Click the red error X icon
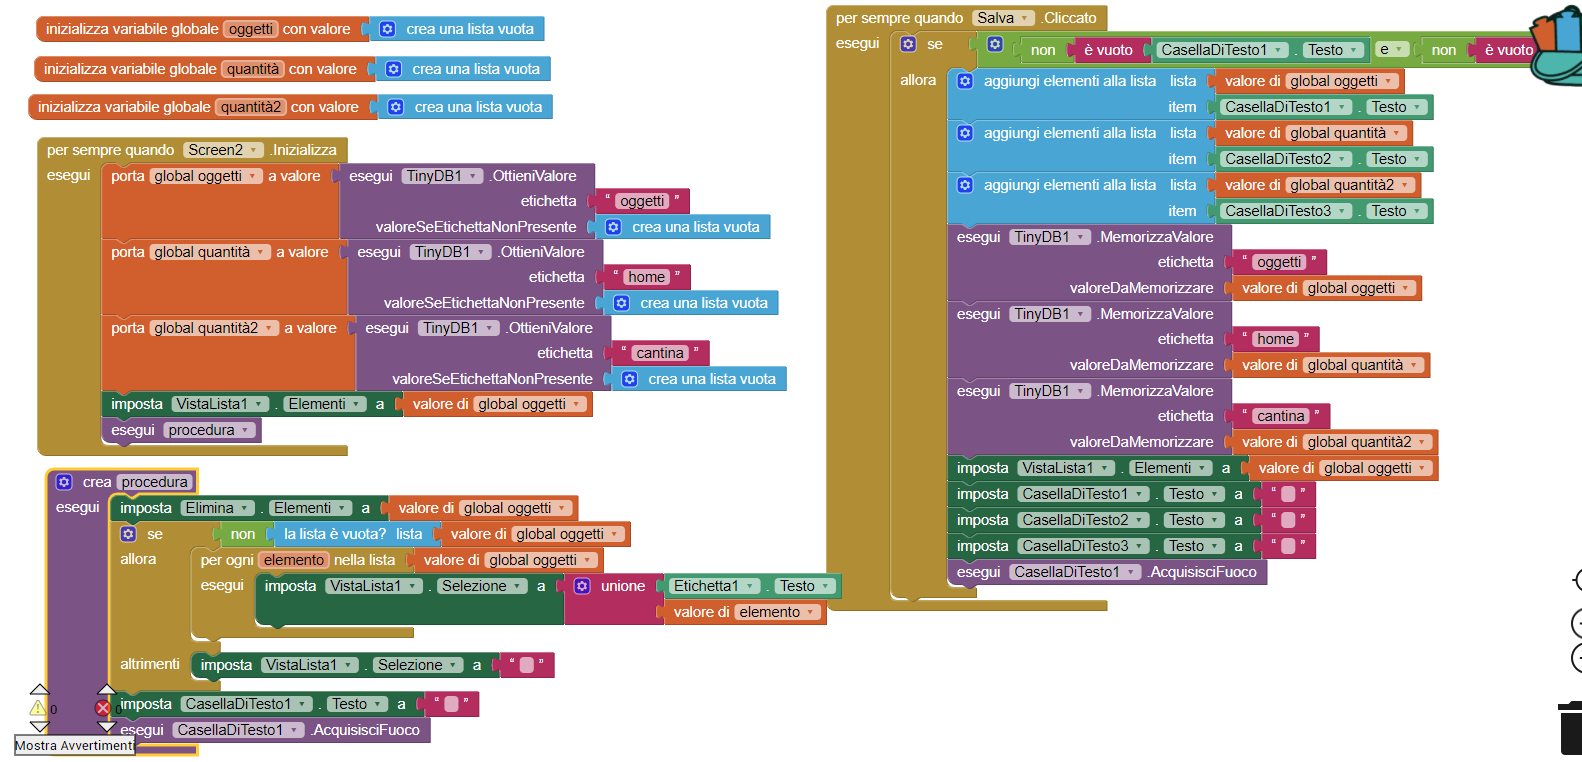The width and height of the screenshot is (1582, 762). click(102, 708)
